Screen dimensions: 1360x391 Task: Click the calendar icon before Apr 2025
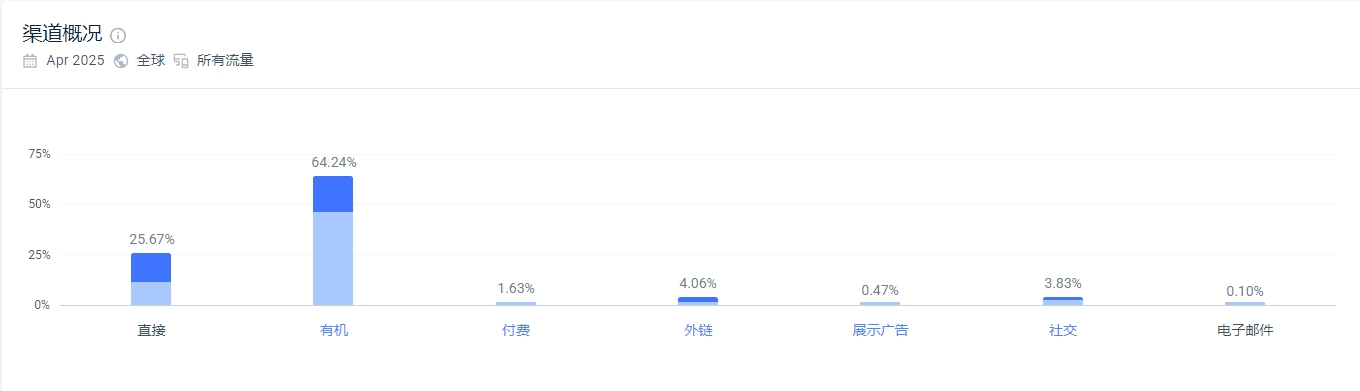coord(30,61)
